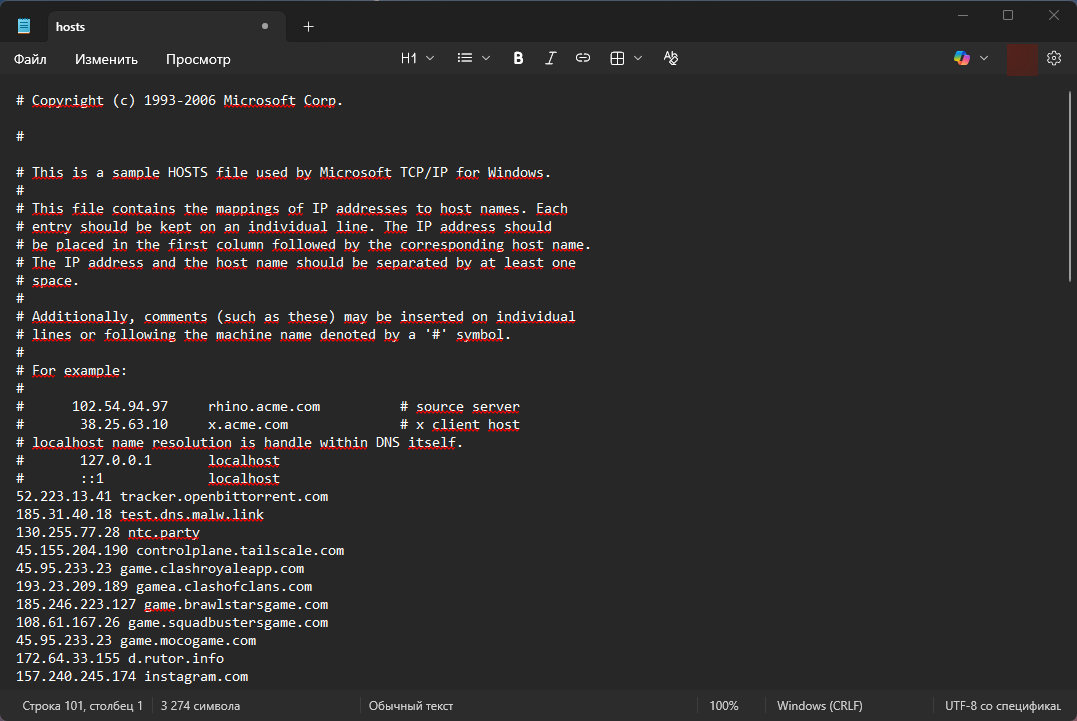
Task: Open Notepad settings gear
Action: 1053,59
